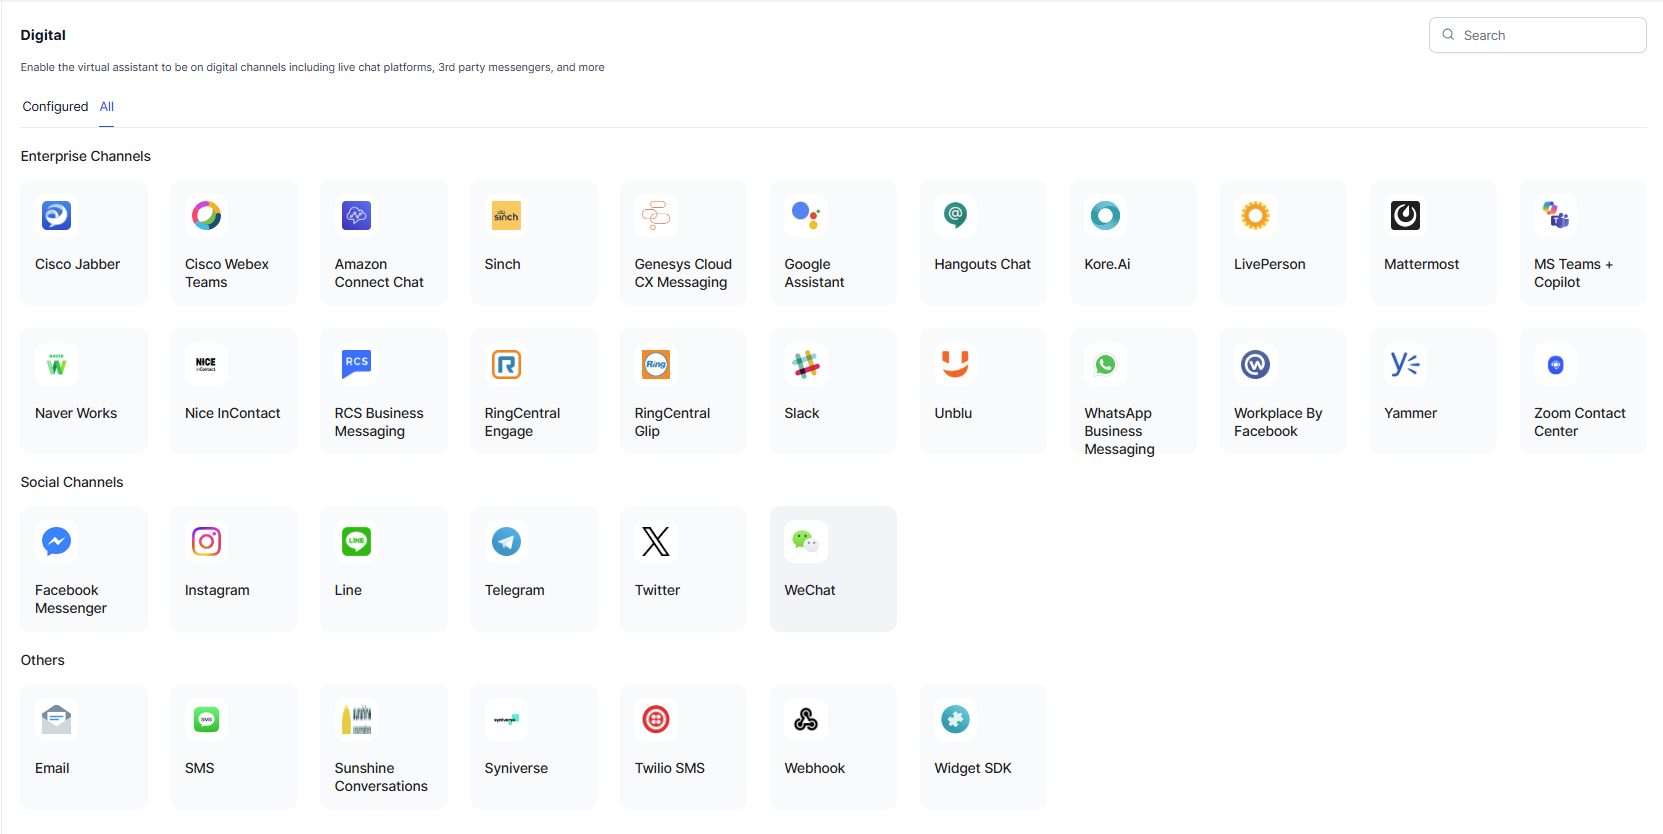Select the Email channel card
Viewport: 1663px width, 834px height.
pos(84,746)
